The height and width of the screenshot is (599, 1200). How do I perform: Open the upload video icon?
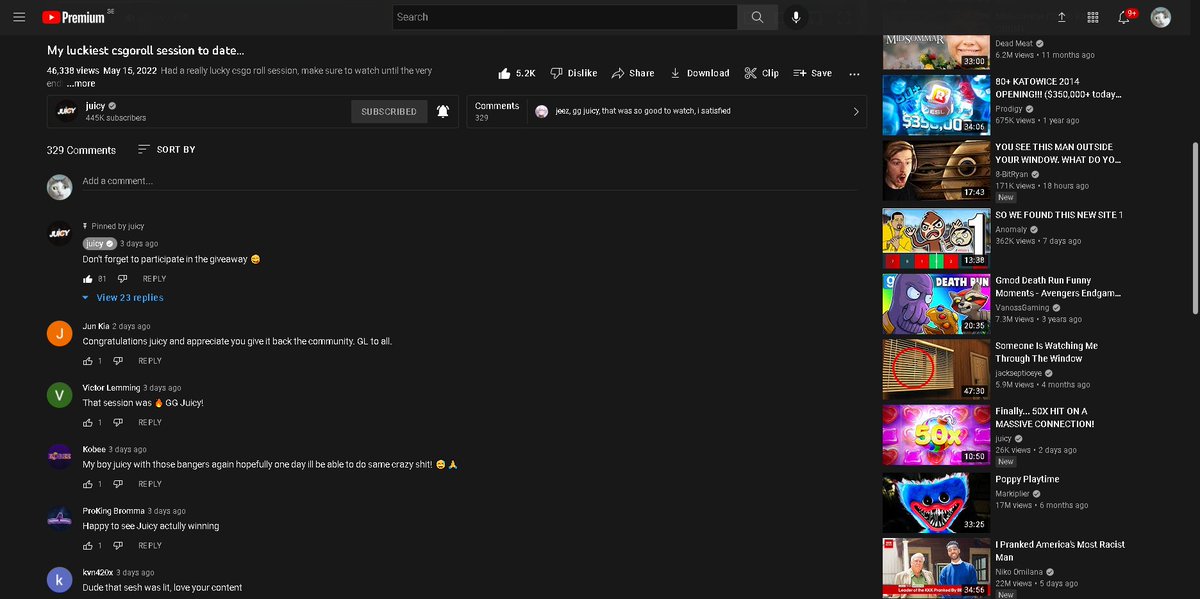(x=1061, y=17)
